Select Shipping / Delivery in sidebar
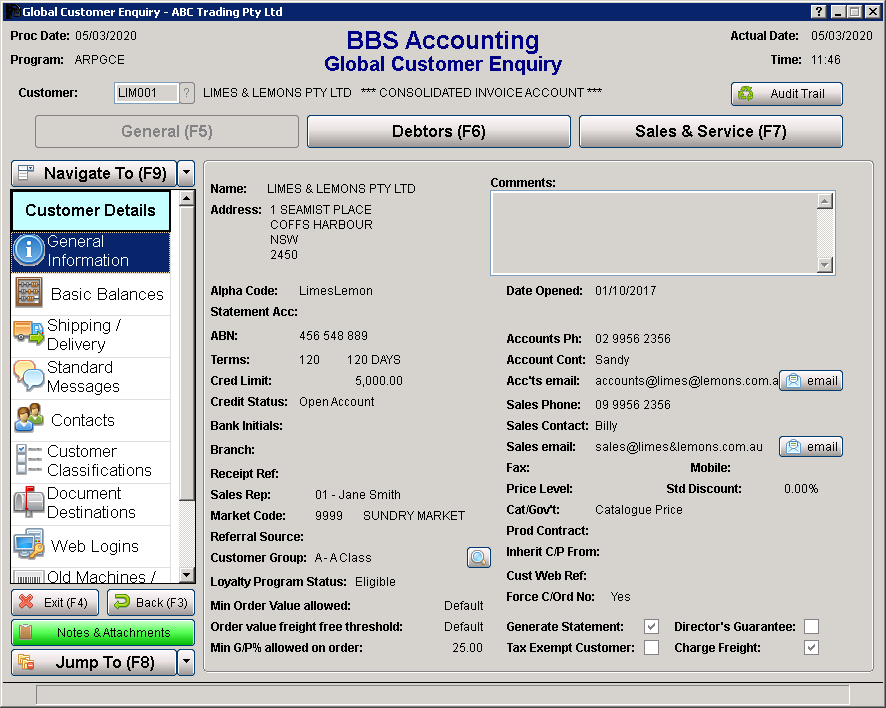886x708 pixels. 91,335
